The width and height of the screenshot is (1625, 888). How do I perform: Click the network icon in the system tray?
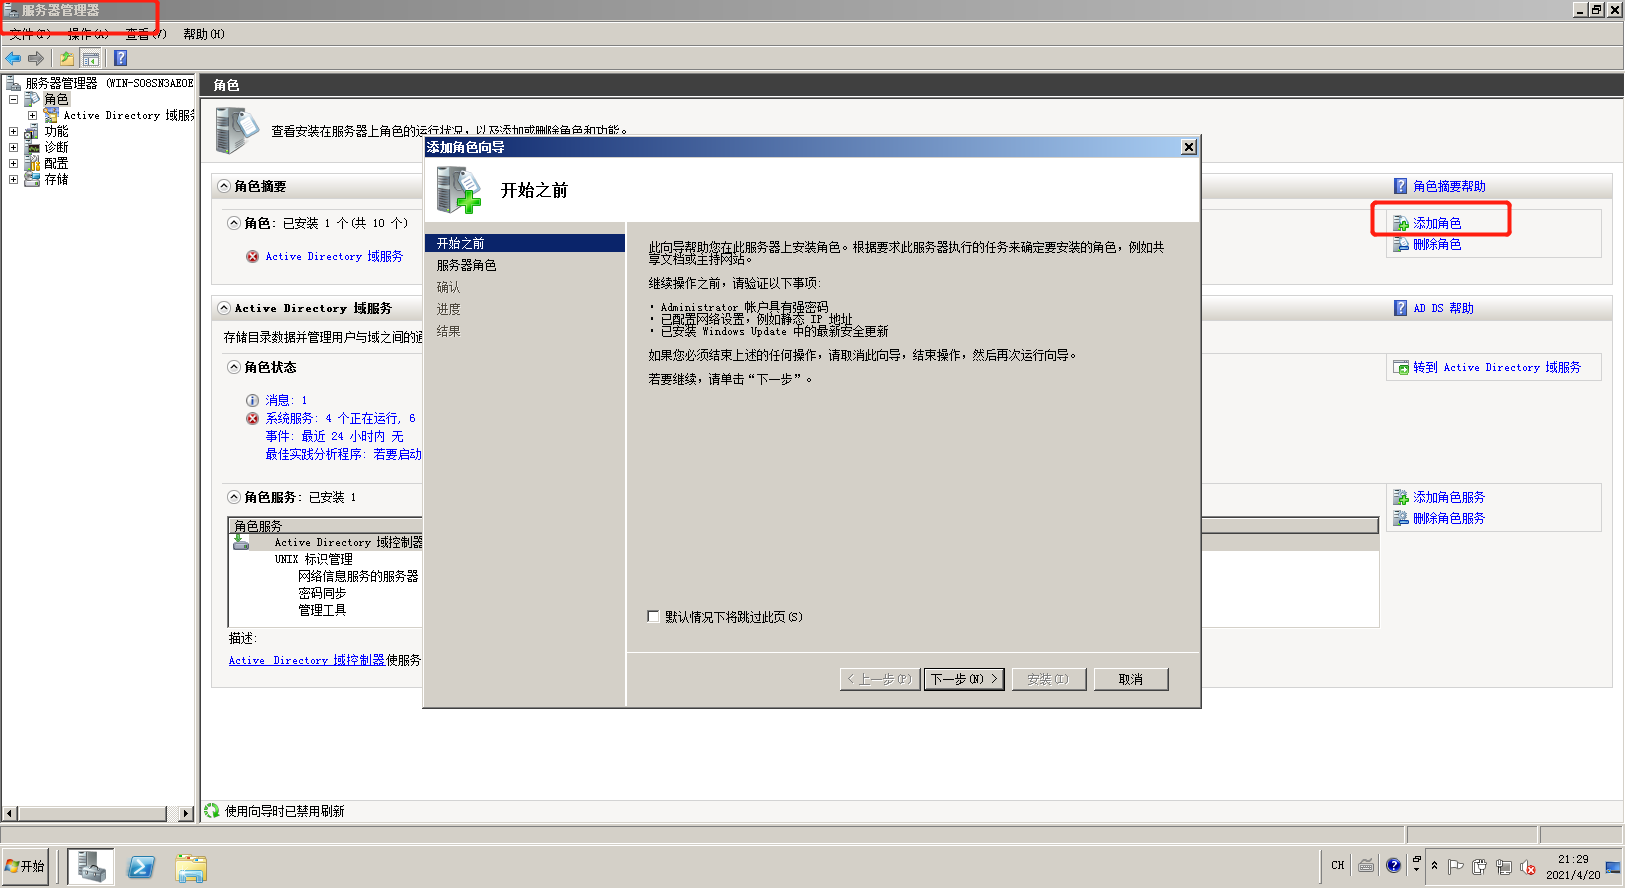[1504, 867]
